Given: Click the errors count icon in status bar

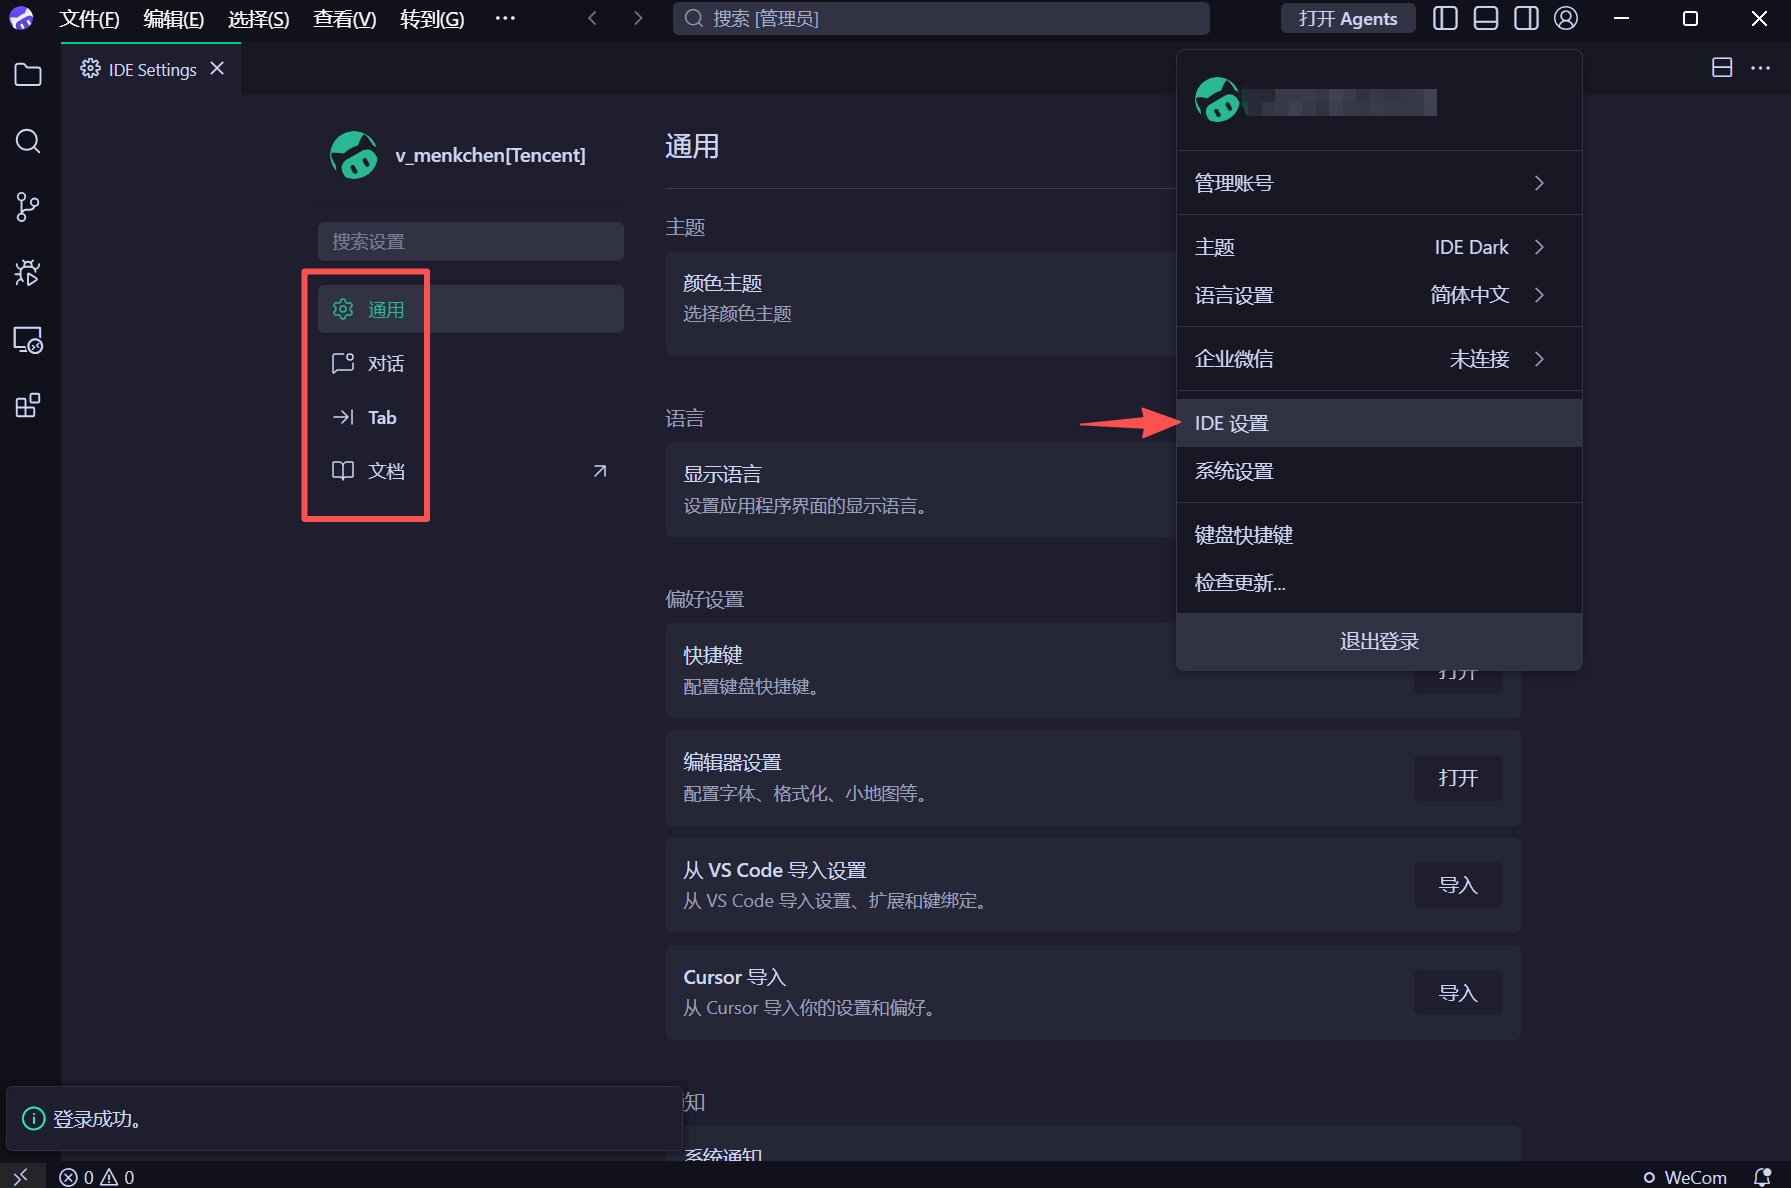Looking at the screenshot, I should [x=68, y=1177].
